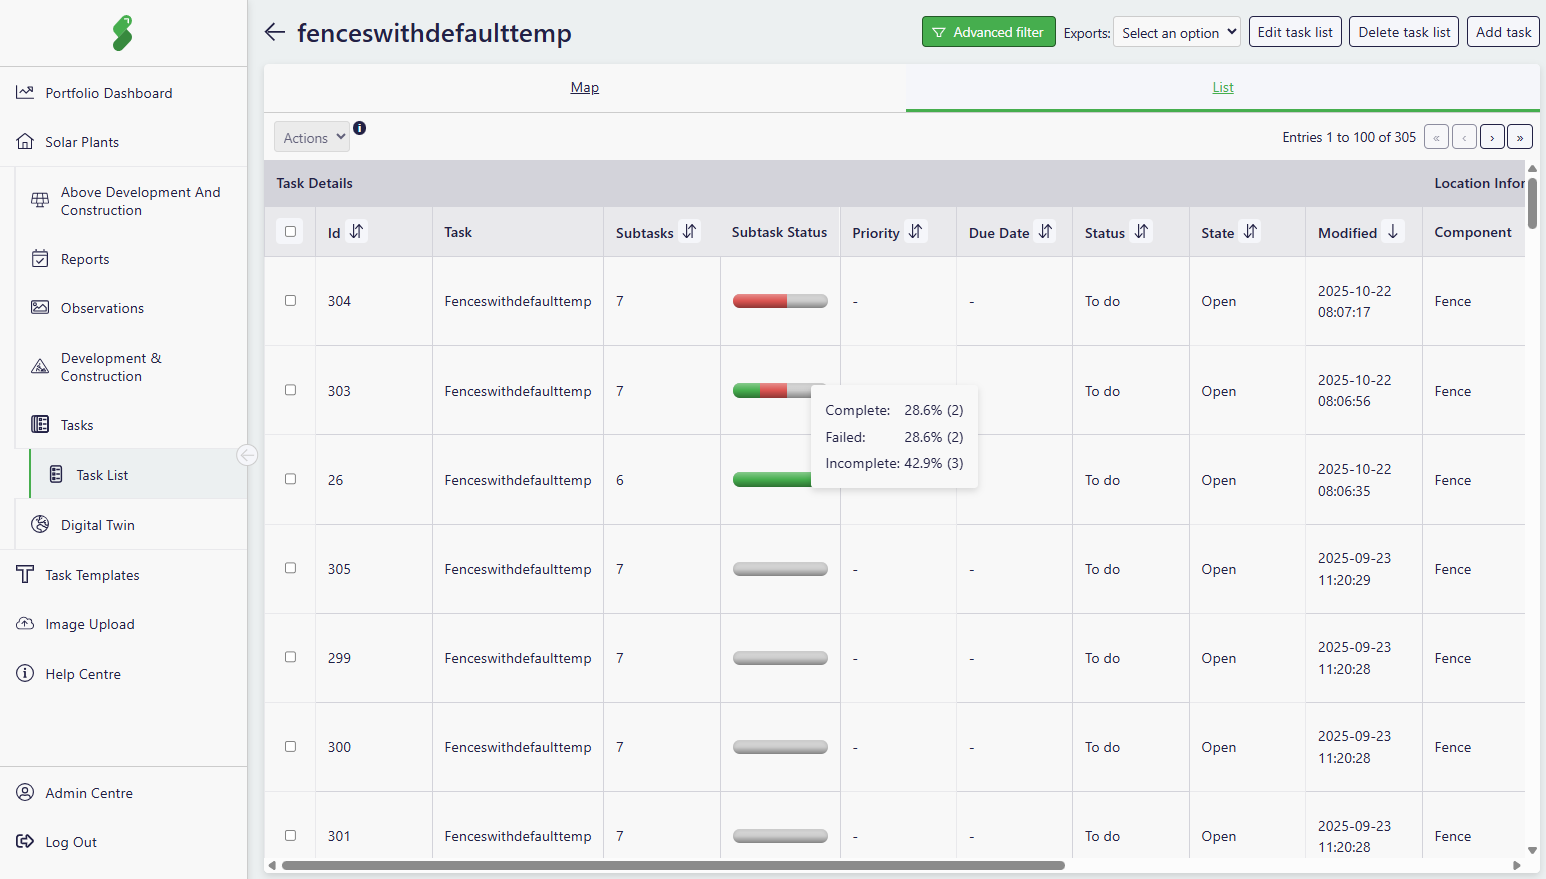This screenshot has height=879, width=1546.
Task: Sort by Modified column arrow icon
Action: click(x=1393, y=232)
